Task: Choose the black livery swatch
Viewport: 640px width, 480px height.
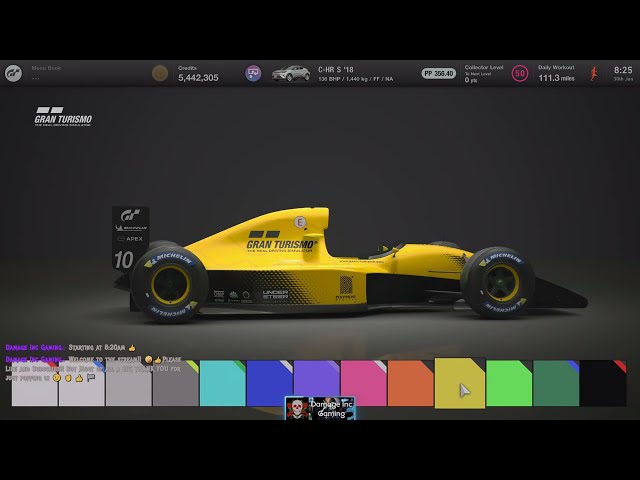Action: coord(603,383)
